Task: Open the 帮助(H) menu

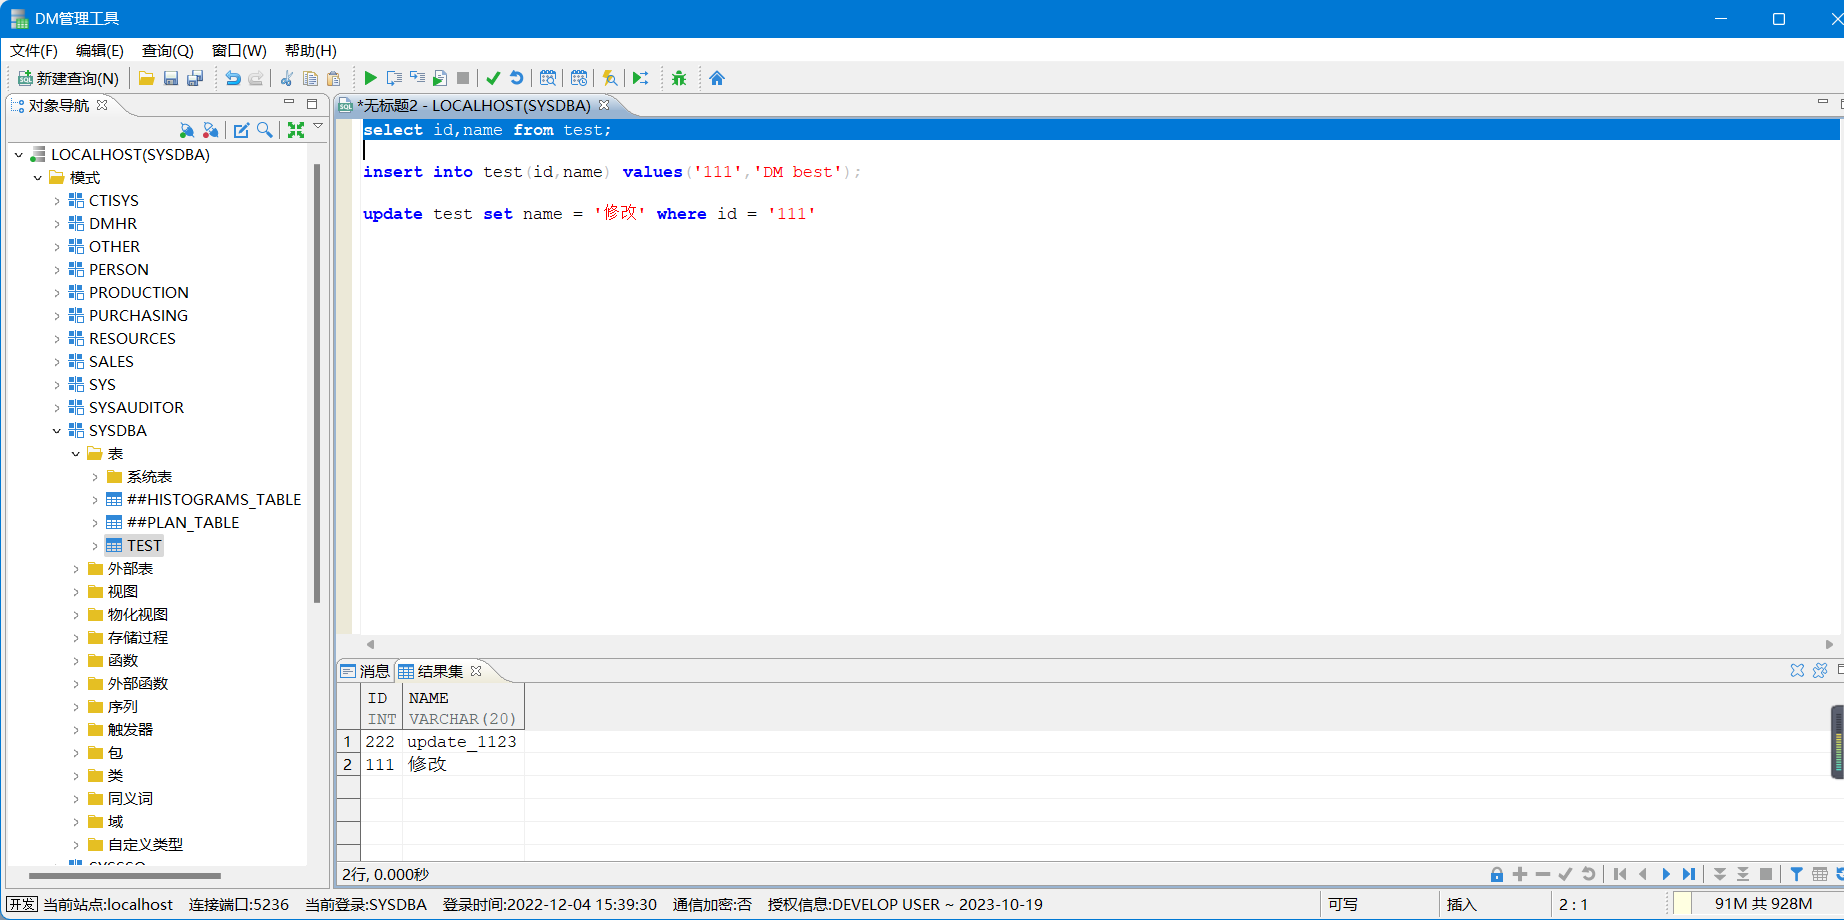Action: coord(311,51)
